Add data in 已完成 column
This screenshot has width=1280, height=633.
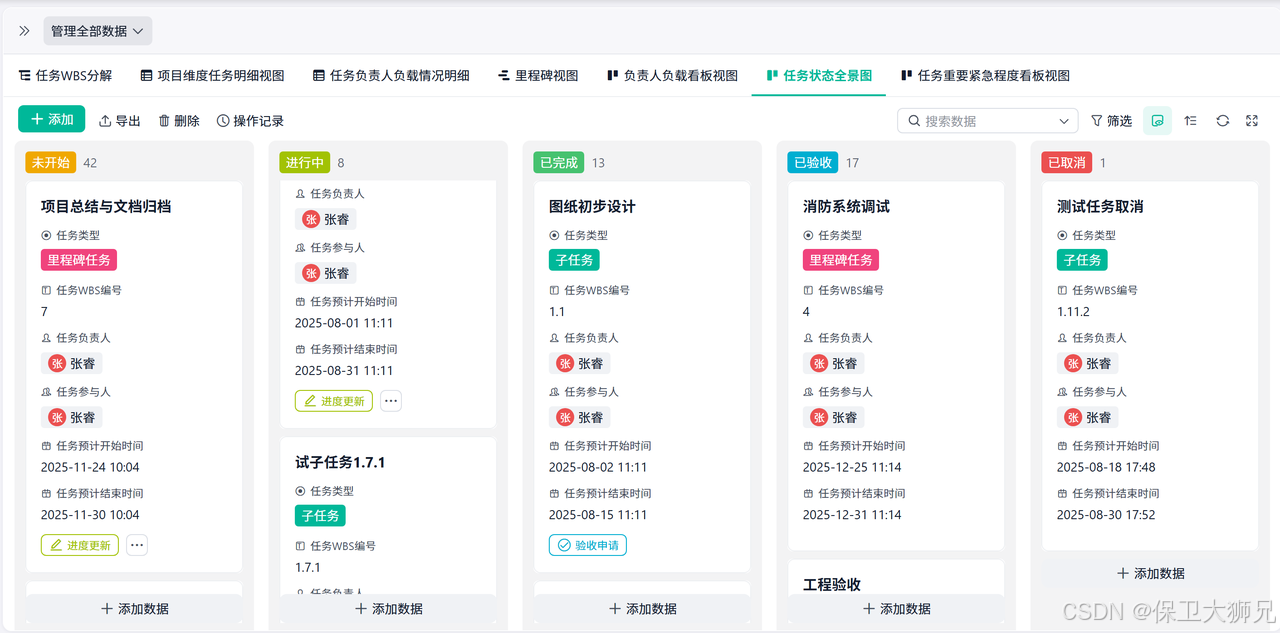tap(643, 608)
